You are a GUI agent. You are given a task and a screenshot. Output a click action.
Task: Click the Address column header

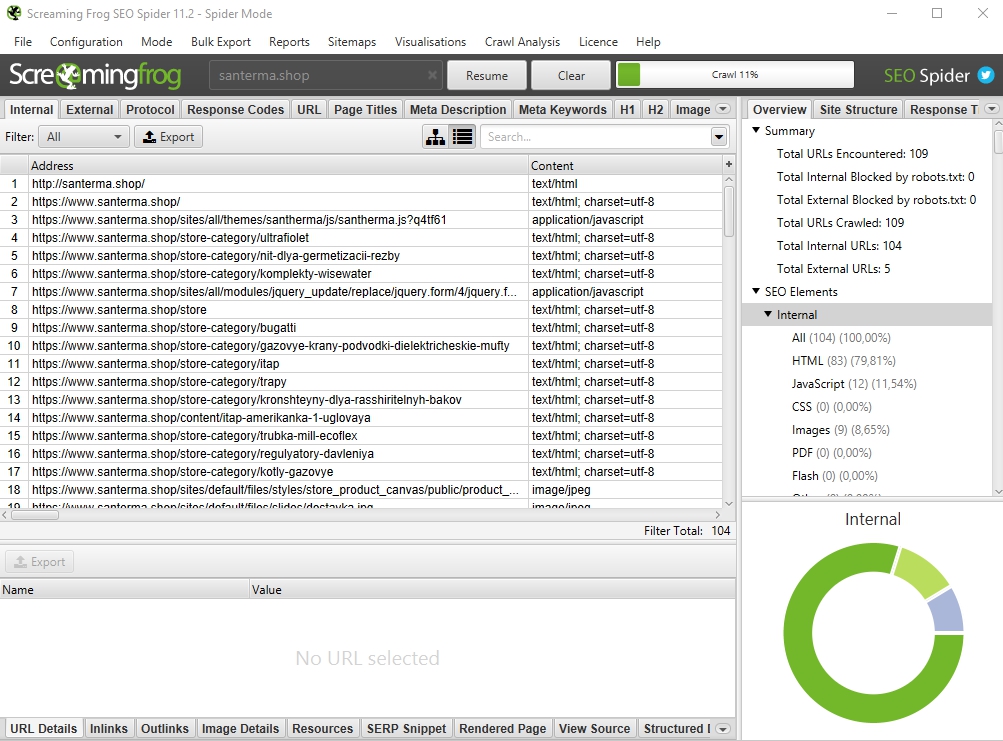[x=278, y=165]
